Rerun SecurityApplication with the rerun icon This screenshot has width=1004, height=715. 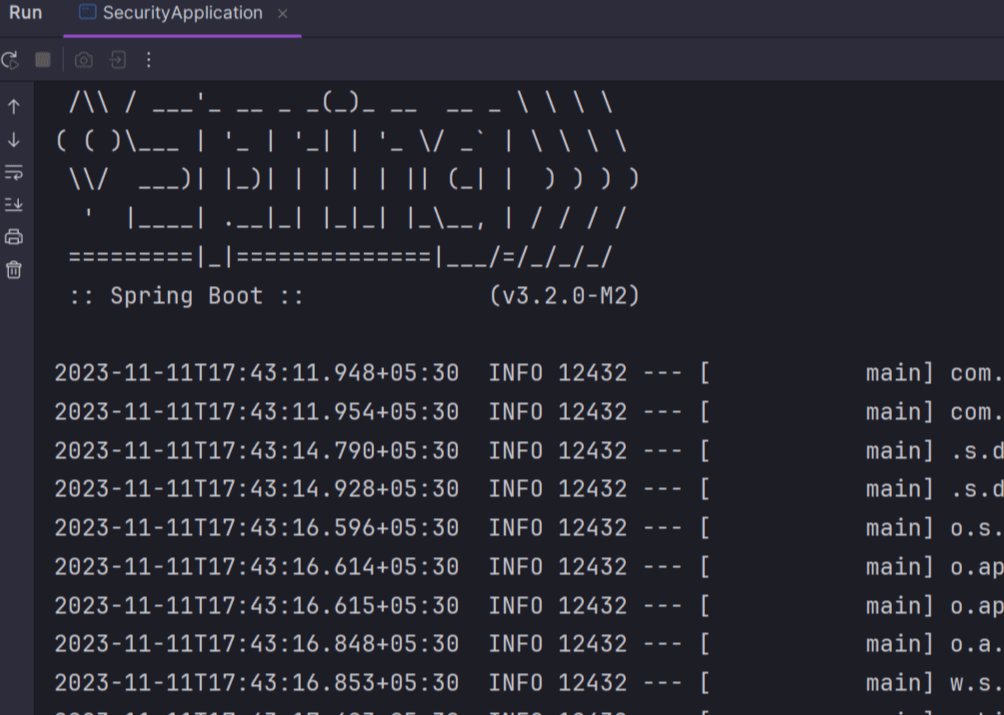(x=10, y=61)
